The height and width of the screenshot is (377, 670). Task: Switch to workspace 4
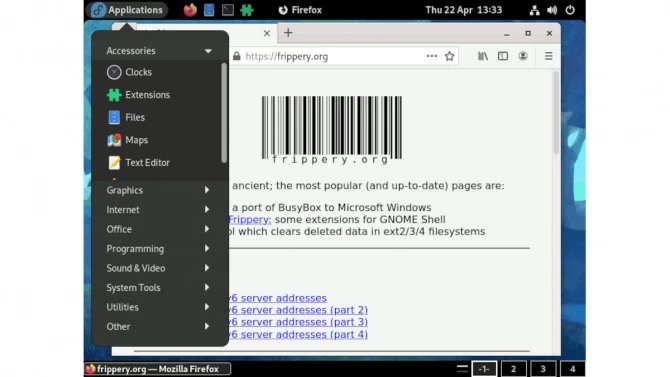pyautogui.click(x=572, y=369)
